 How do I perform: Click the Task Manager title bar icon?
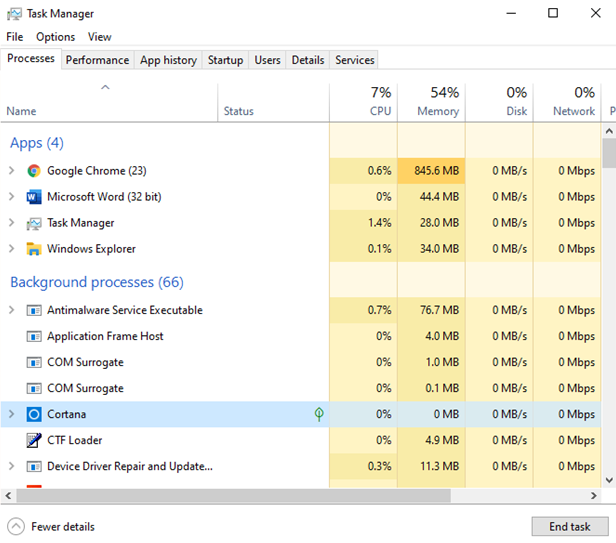pos(14,14)
